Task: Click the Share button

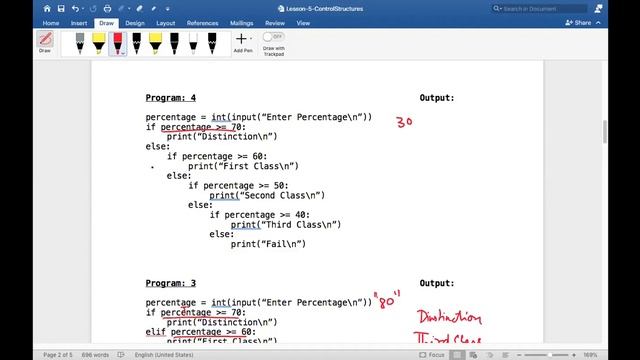Action: (x=578, y=23)
